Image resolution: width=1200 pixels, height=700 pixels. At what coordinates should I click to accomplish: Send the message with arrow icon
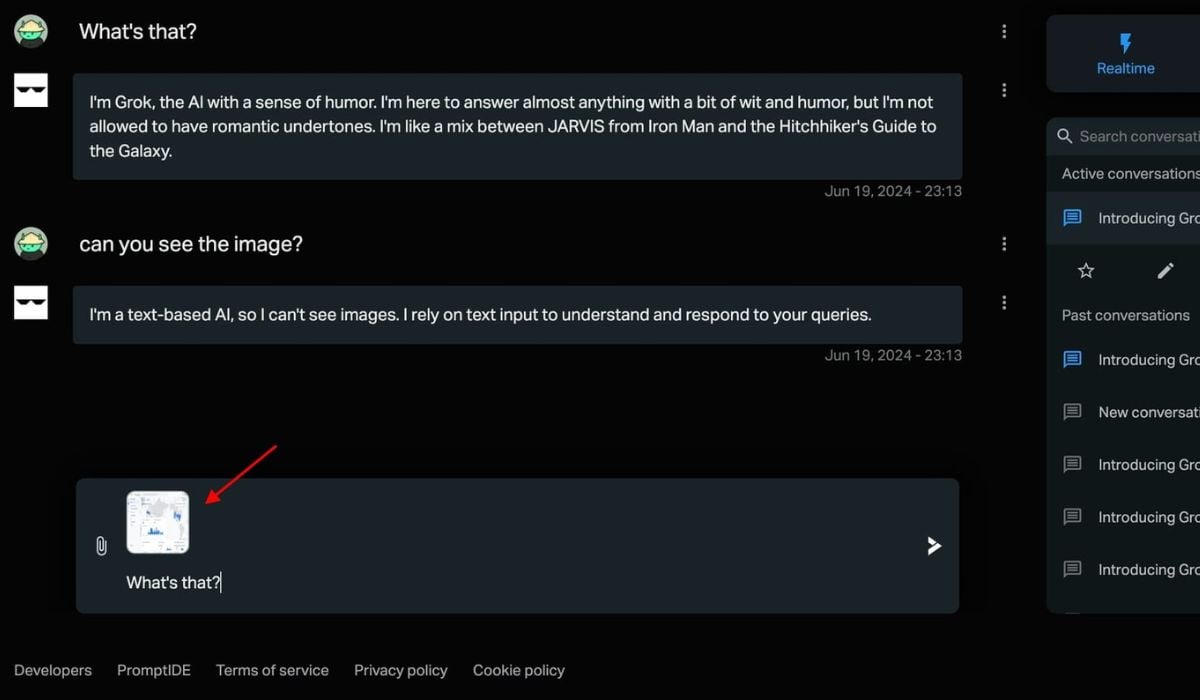point(934,545)
